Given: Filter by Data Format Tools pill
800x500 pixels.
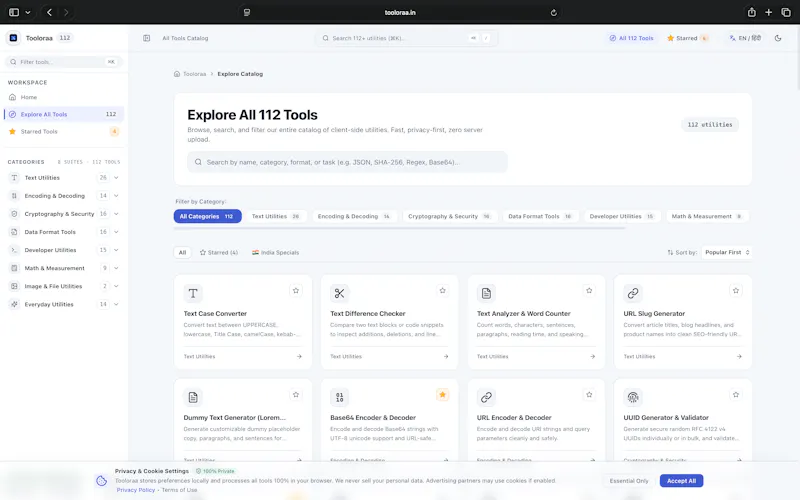Looking at the screenshot, I should click(540, 216).
